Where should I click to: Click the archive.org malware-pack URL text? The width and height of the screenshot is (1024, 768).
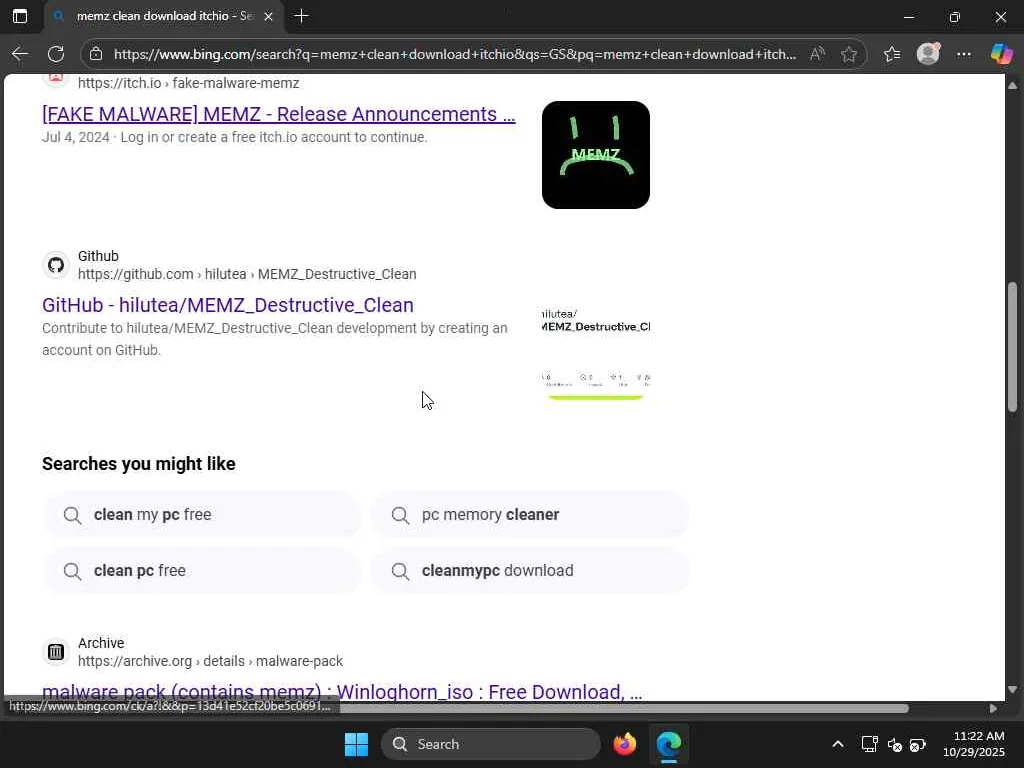[210, 662]
